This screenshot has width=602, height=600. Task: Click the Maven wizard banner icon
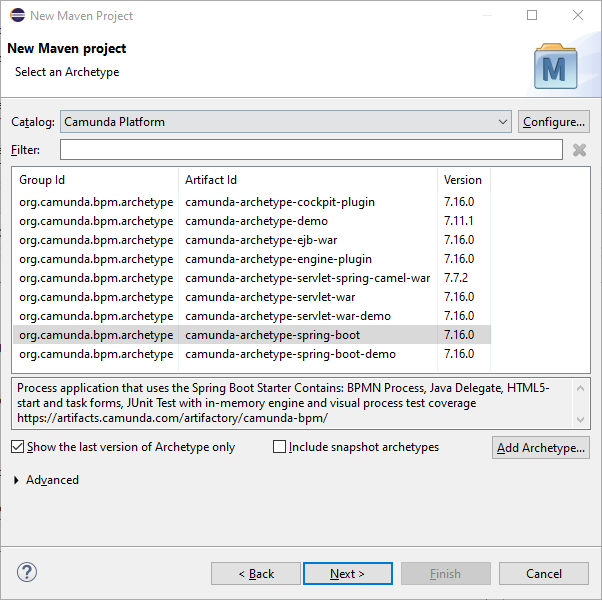coord(554,66)
